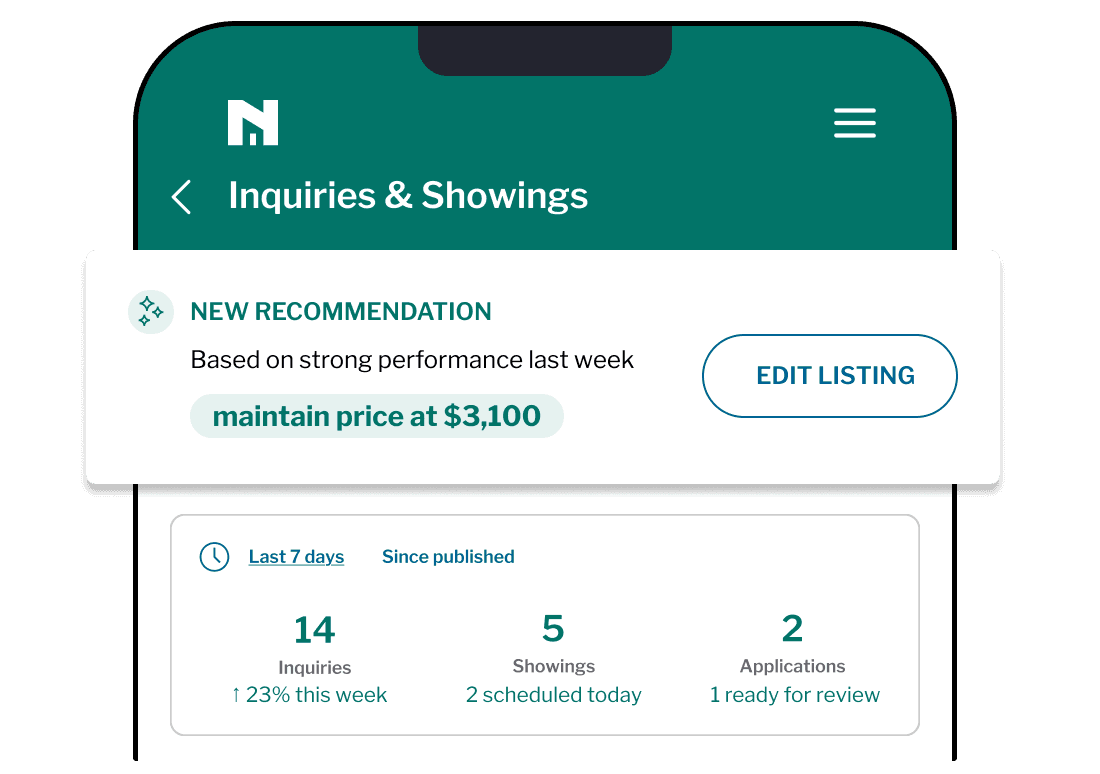Screen dimensions: 1100x774
Task: Click the Based on strong performance text
Action: pos(412,360)
